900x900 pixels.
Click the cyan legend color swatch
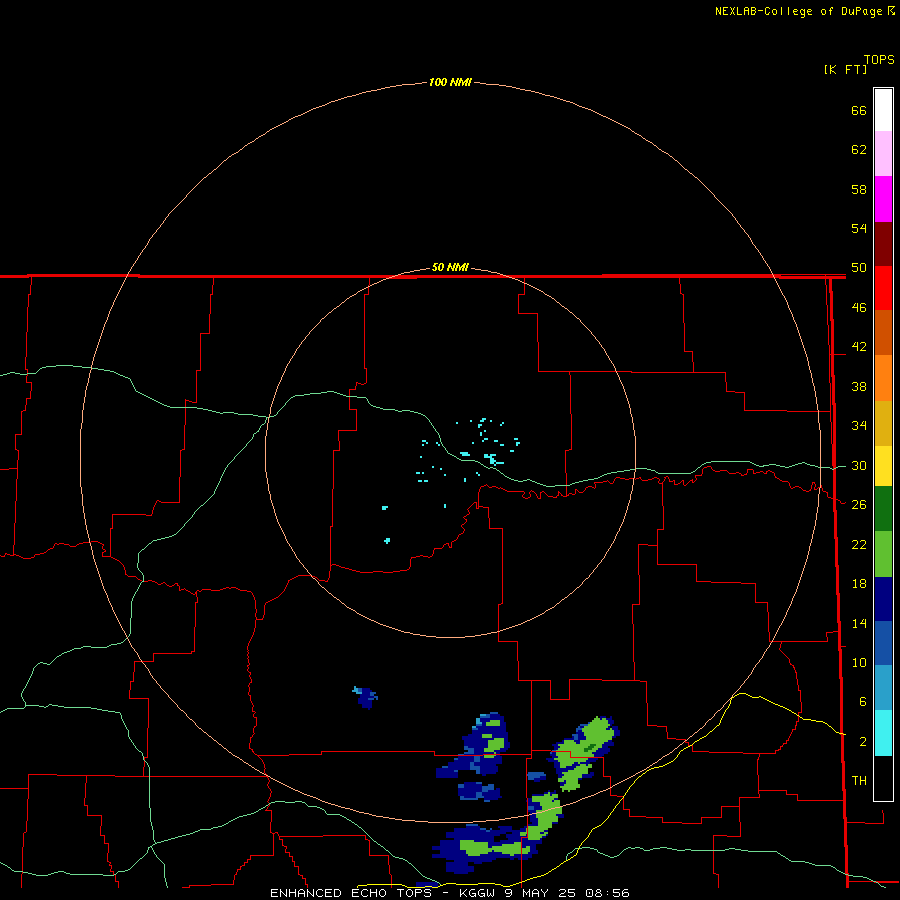click(883, 733)
